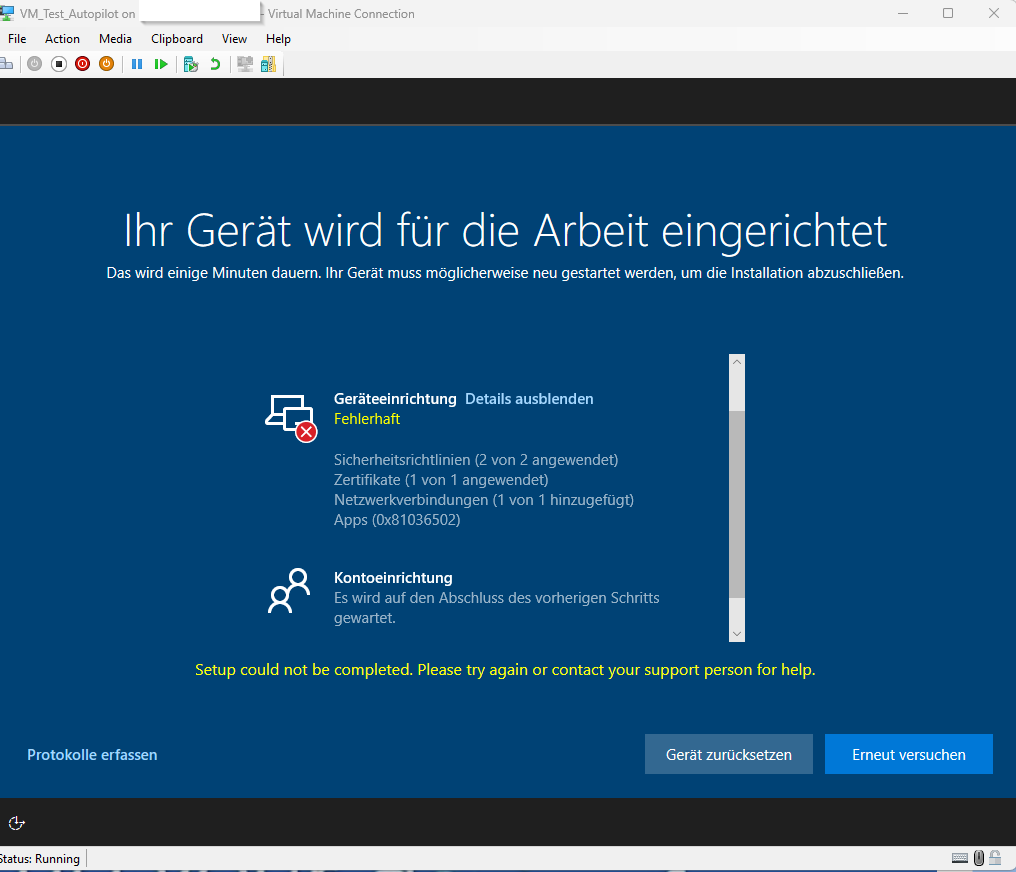Image resolution: width=1016 pixels, height=872 pixels.
Task: Click the Erneut versuchen button
Action: pos(908,754)
